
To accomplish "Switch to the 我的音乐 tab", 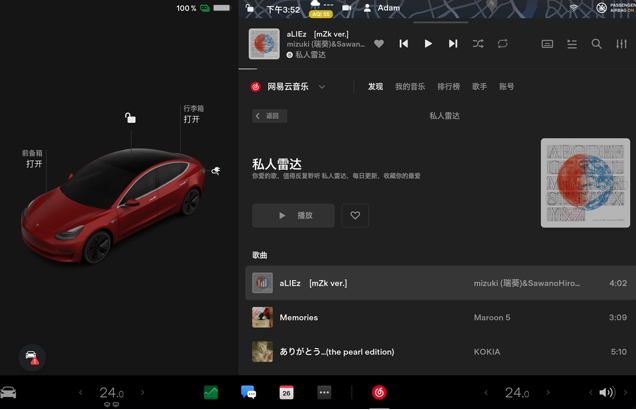I will click(410, 87).
